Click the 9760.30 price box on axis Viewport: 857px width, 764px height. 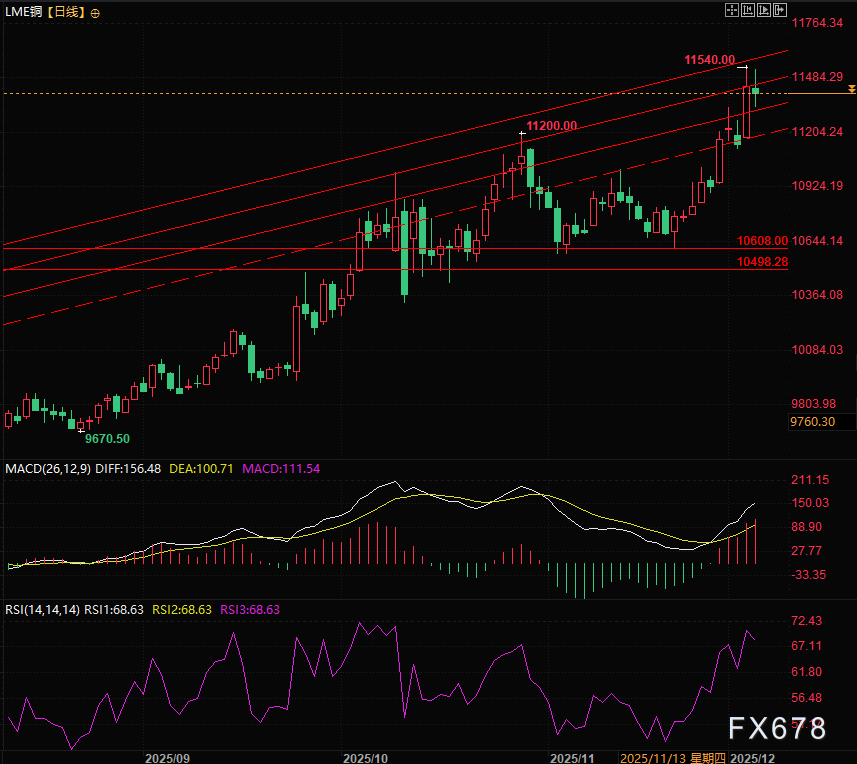pos(812,422)
